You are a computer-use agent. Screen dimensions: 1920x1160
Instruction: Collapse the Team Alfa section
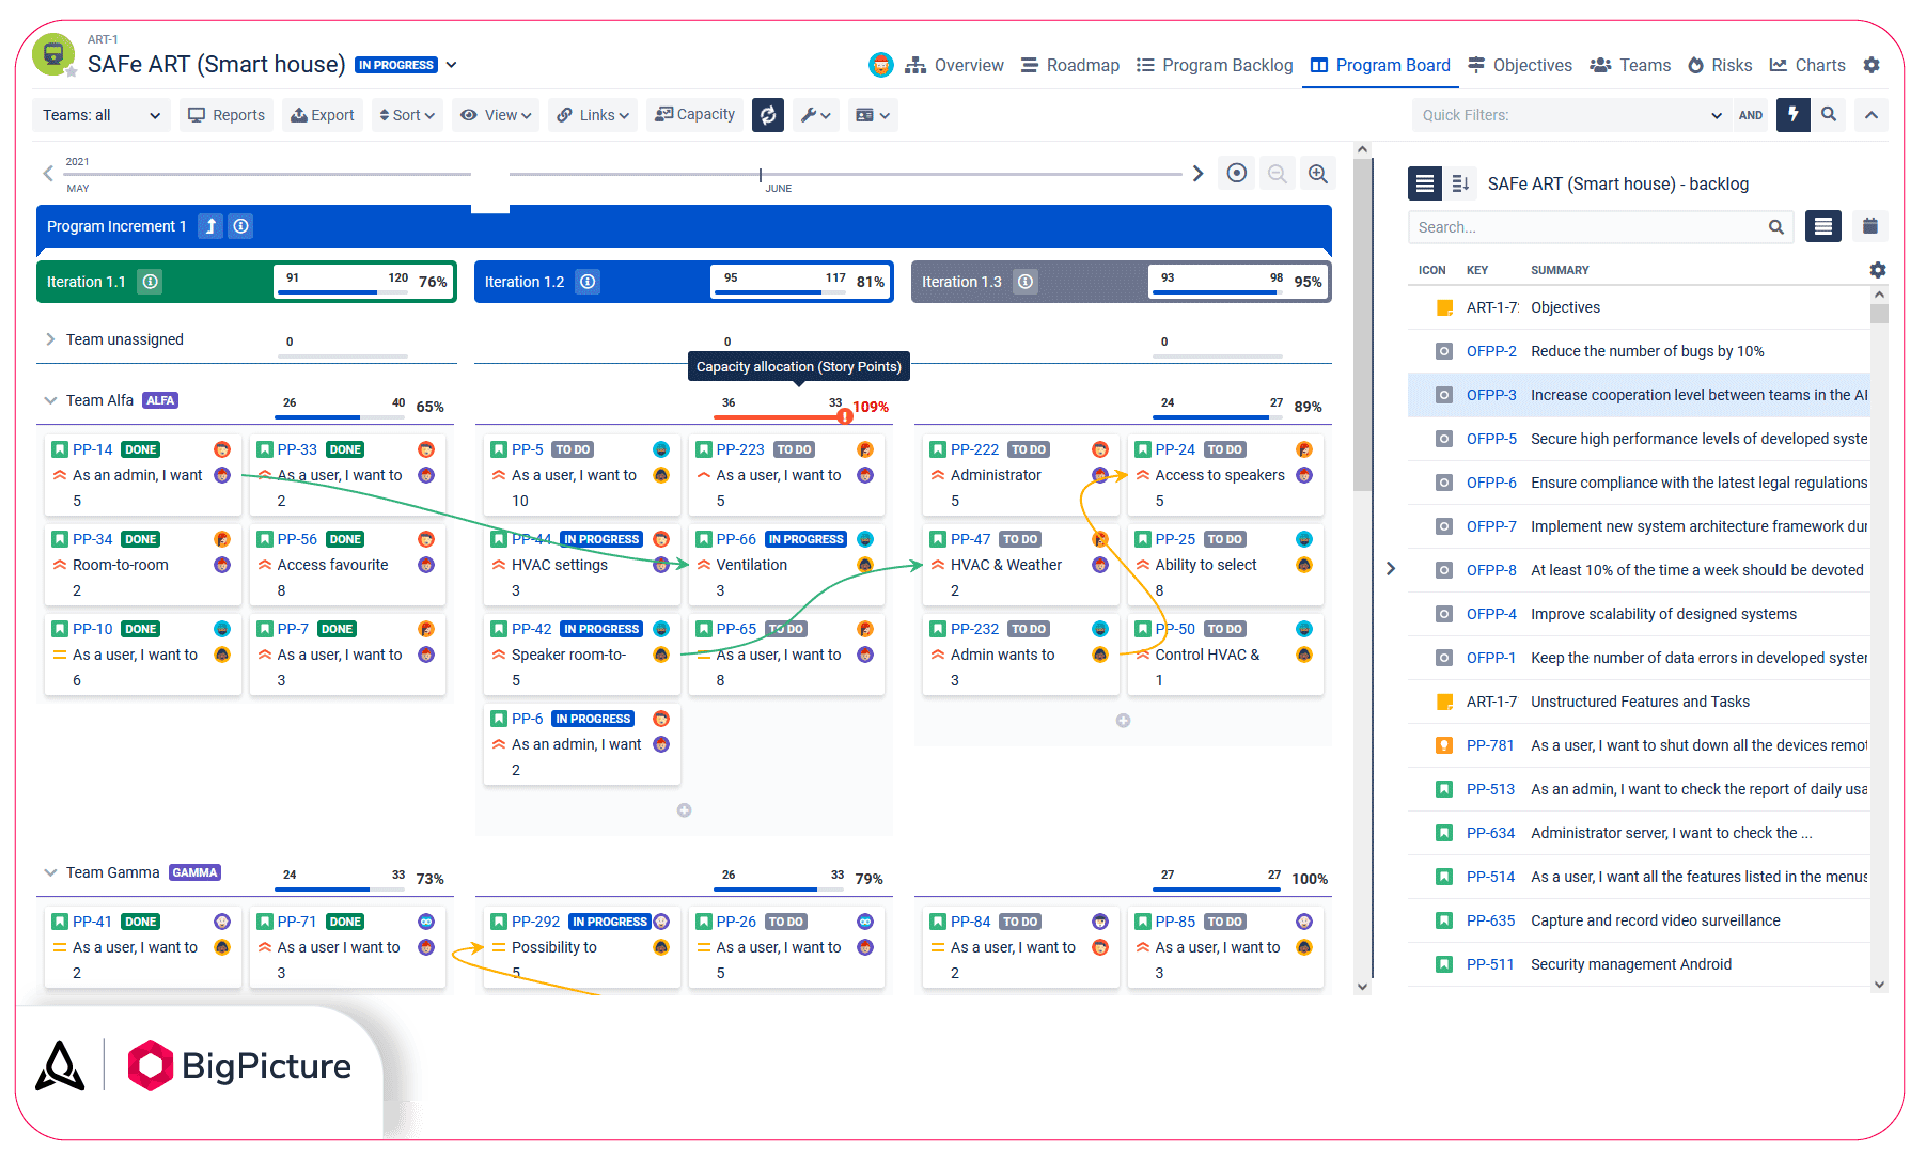click(50, 401)
